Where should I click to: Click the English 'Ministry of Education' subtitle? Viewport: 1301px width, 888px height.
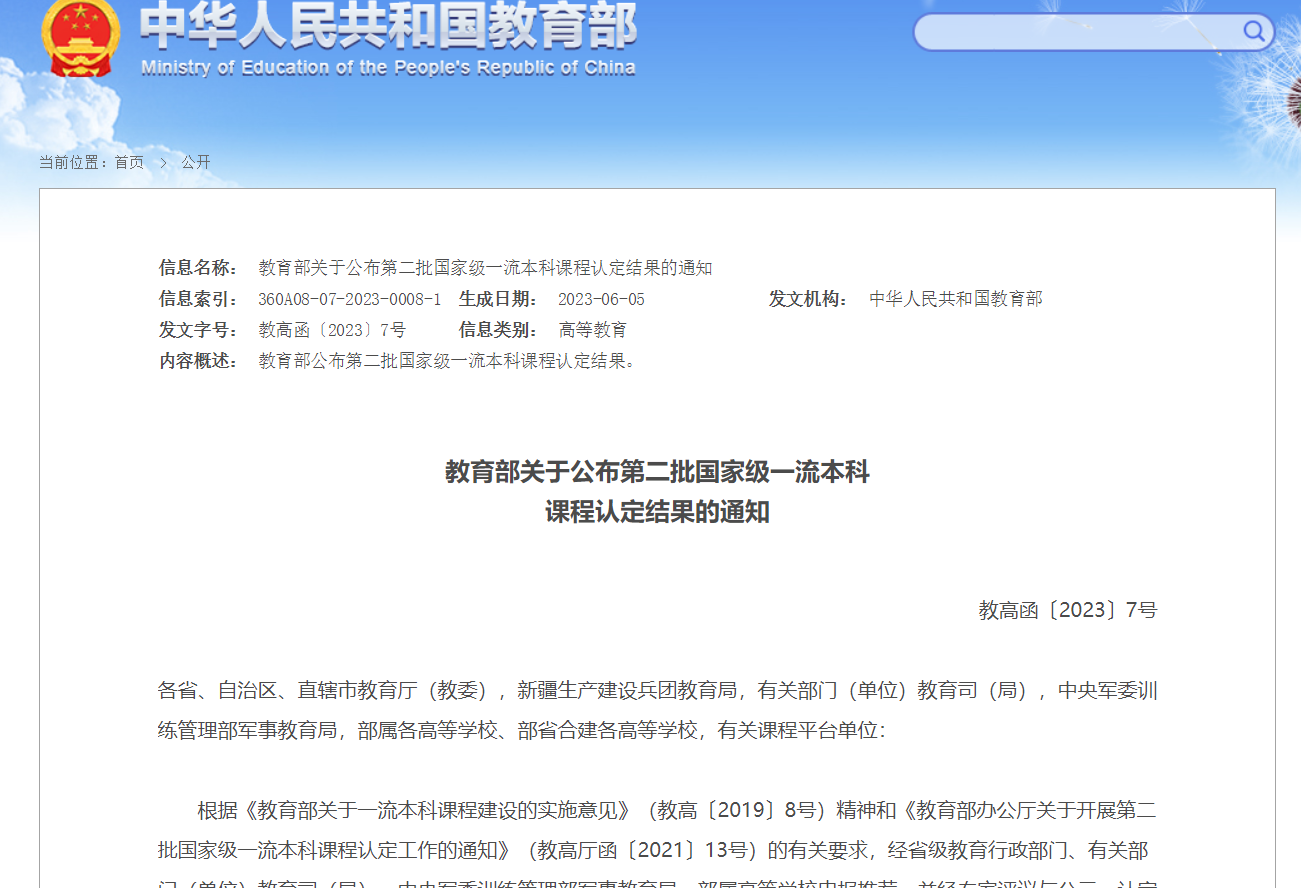pos(388,68)
